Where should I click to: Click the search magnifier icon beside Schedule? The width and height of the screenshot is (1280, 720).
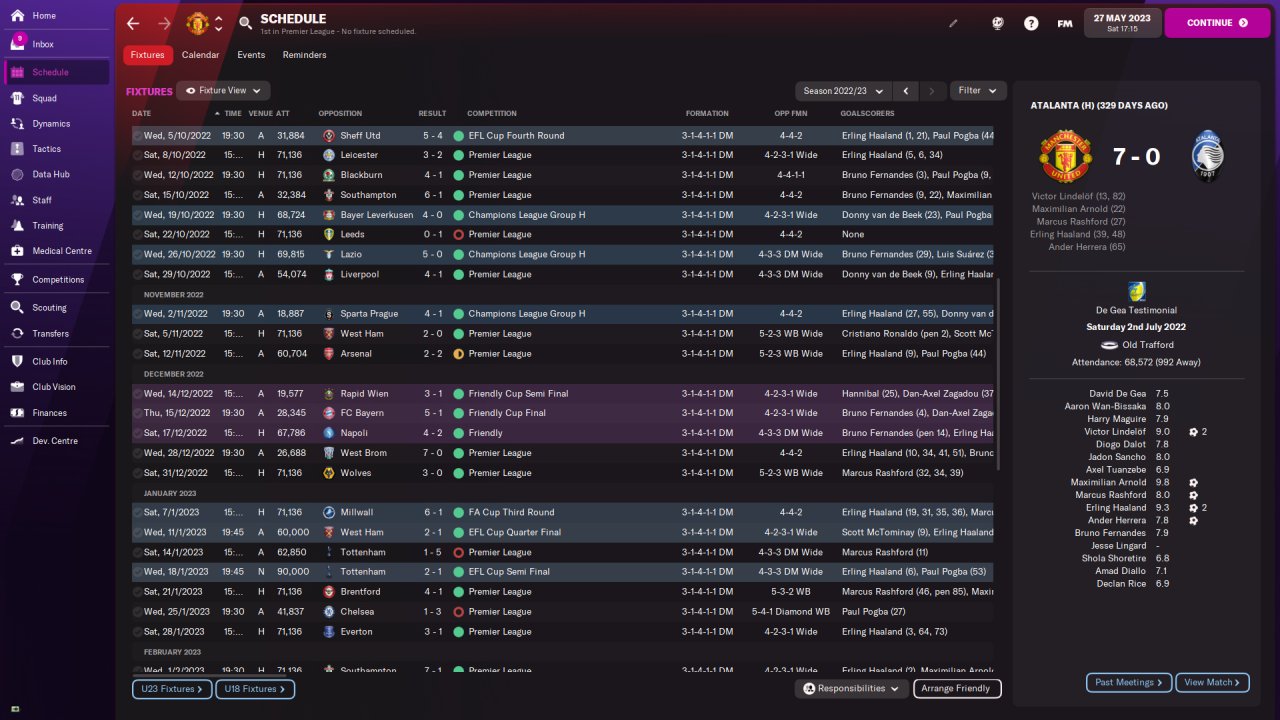246,23
